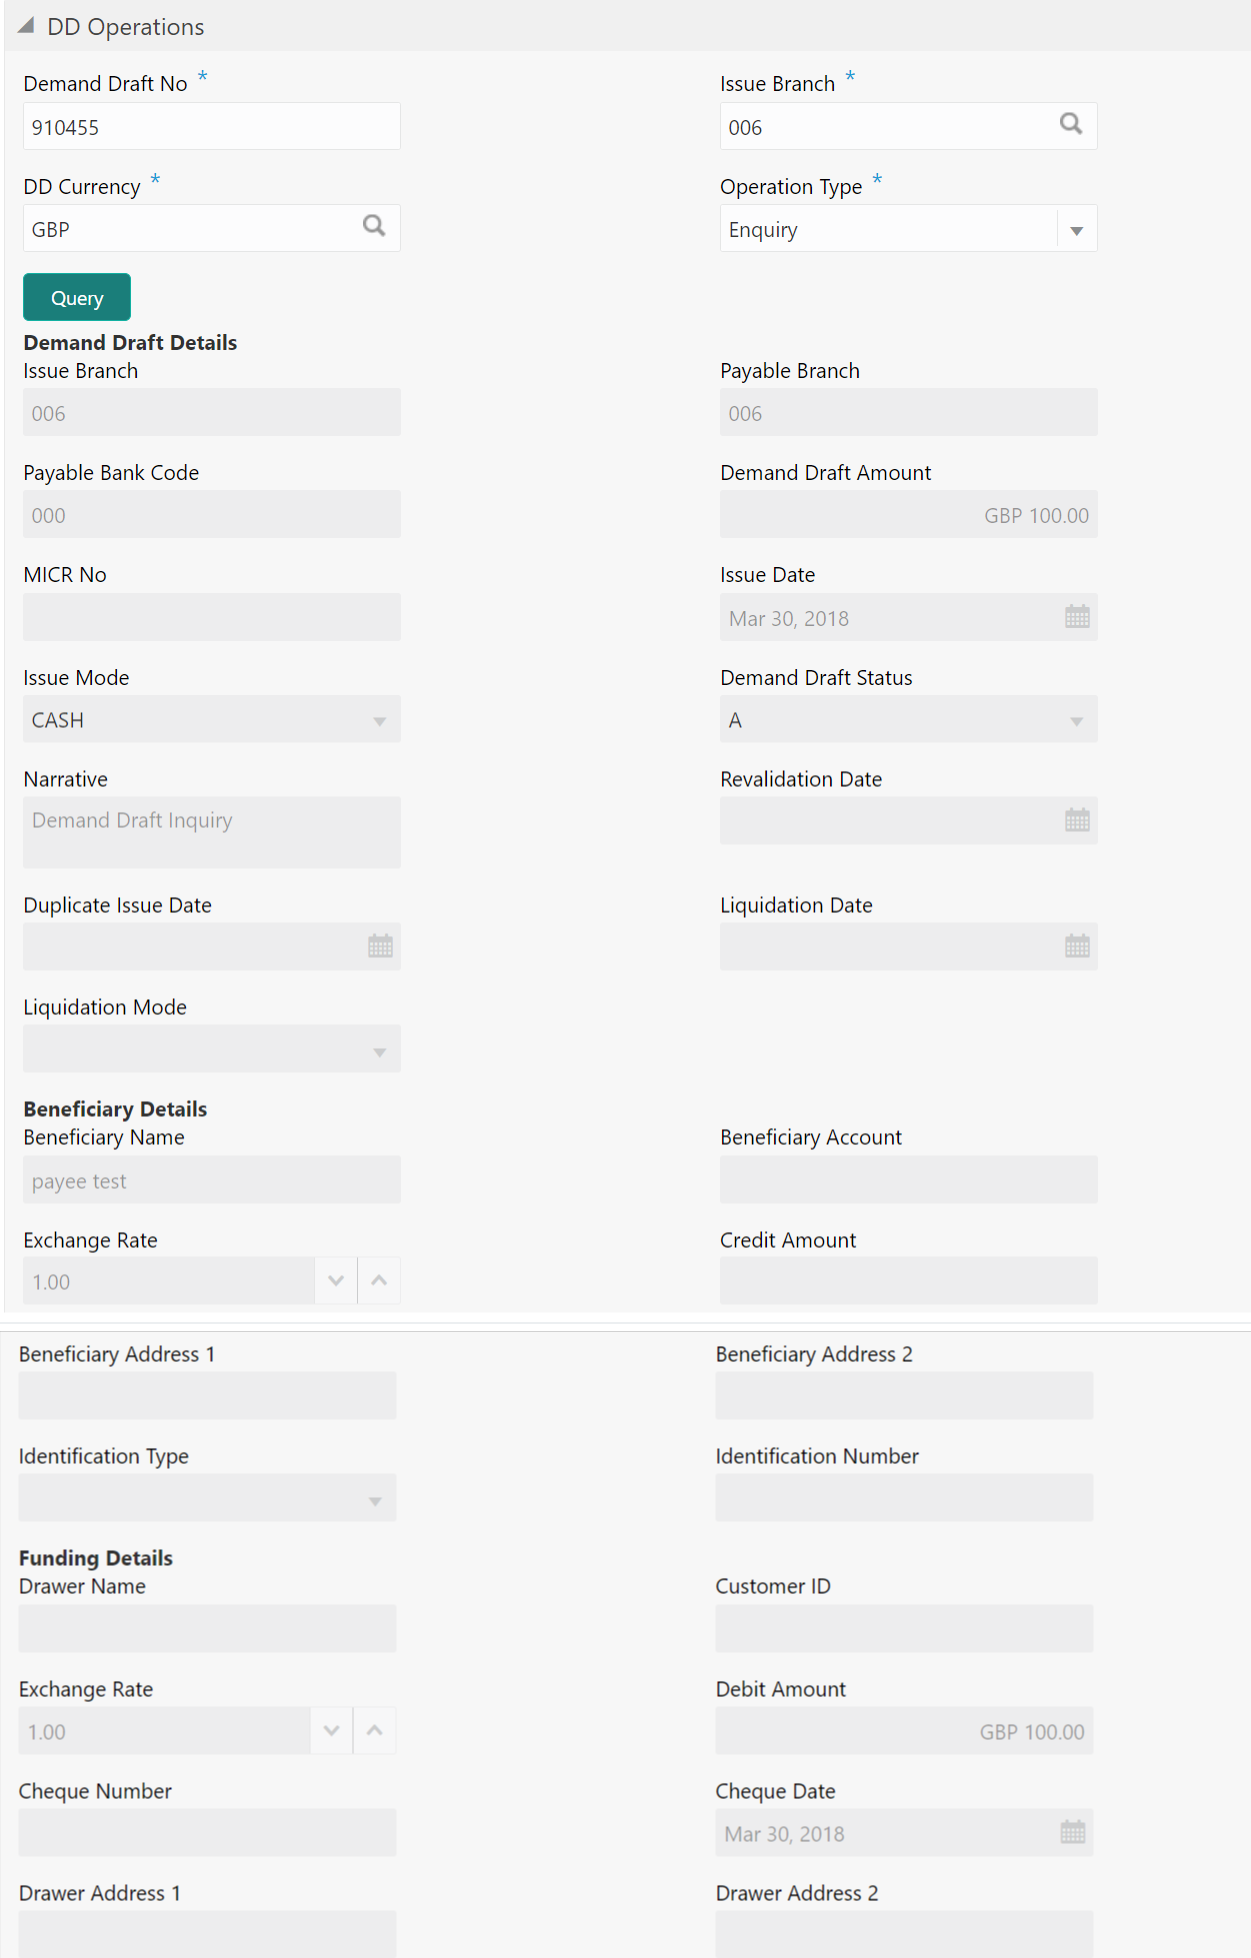Open the Identification Type dropdown

pyautogui.click(x=375, y=1500)
